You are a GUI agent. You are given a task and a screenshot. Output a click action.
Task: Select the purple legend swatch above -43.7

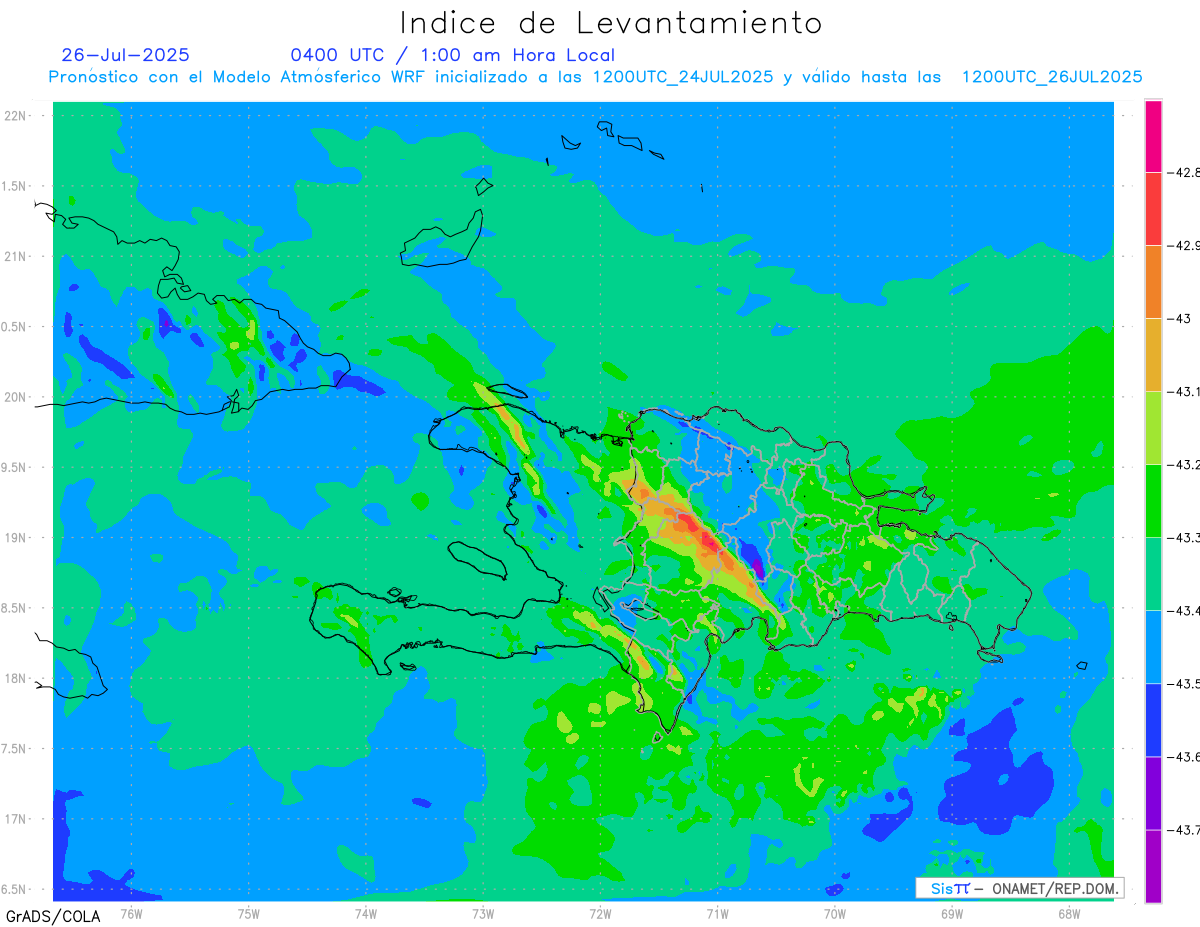pyautogui.click(x=1153, y=793)
